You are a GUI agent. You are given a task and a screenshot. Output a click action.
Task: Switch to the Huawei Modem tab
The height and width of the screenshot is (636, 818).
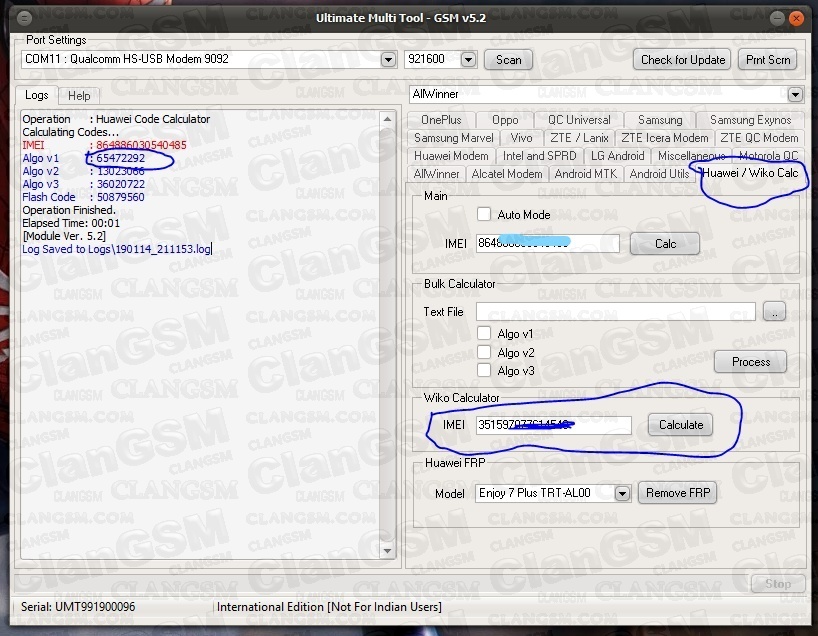coord(451,156)
